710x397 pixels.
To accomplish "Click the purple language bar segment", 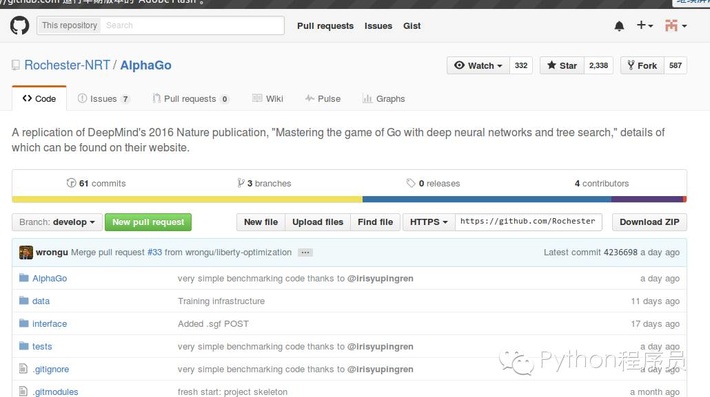I will pyautogui.click(x=647, y=199).
